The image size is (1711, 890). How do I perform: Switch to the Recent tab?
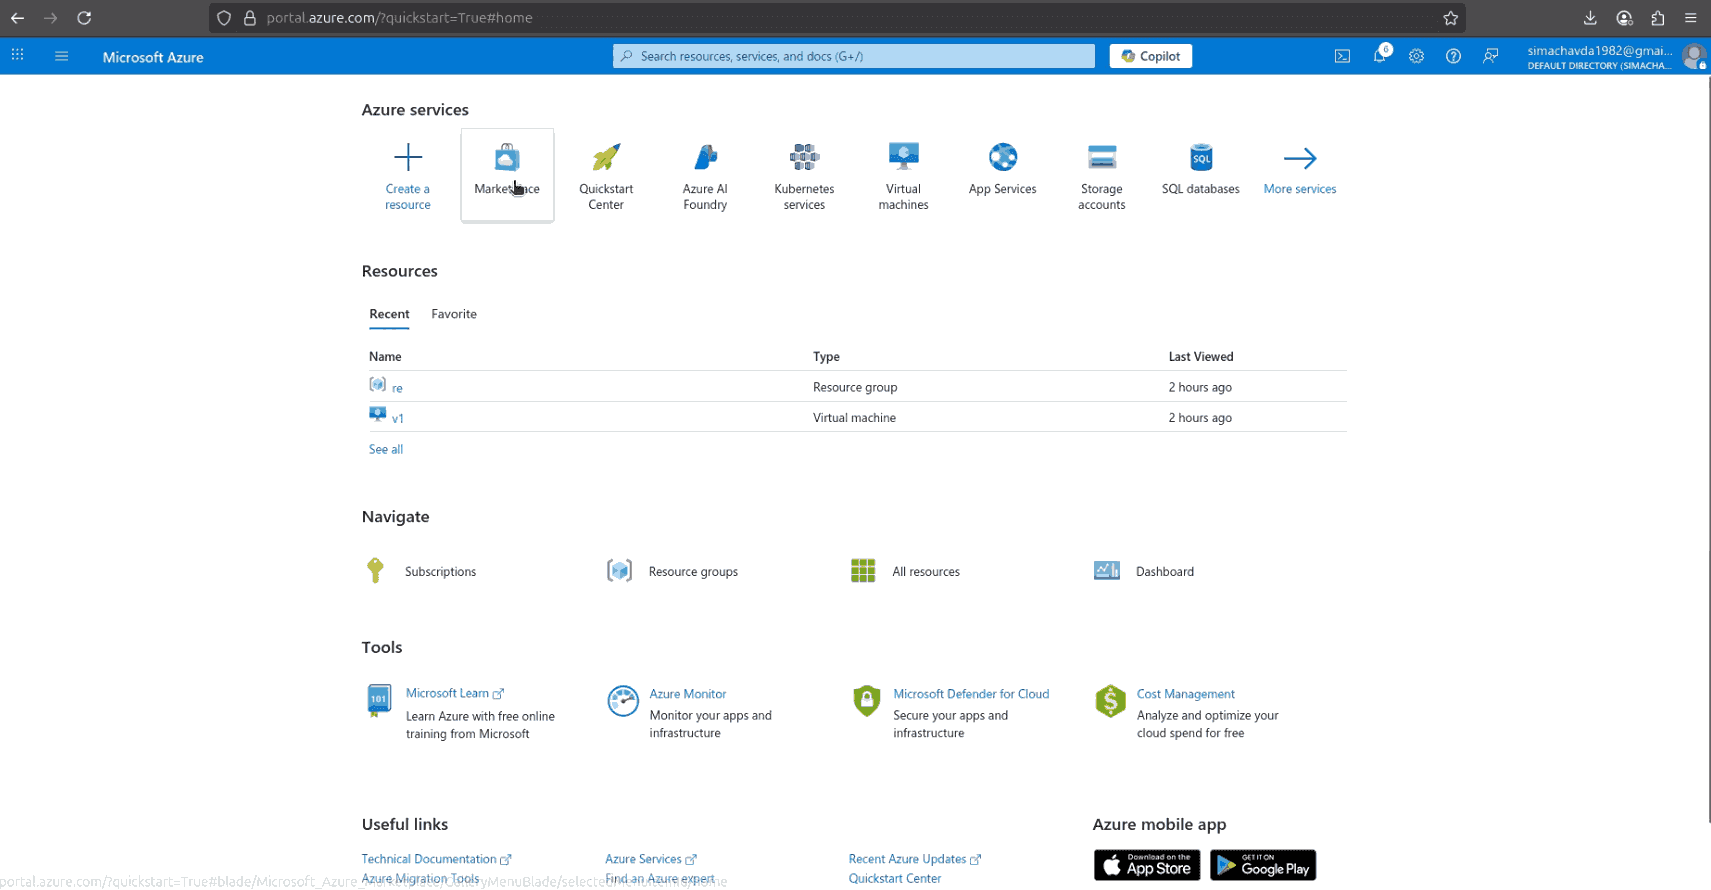[389, 314]
